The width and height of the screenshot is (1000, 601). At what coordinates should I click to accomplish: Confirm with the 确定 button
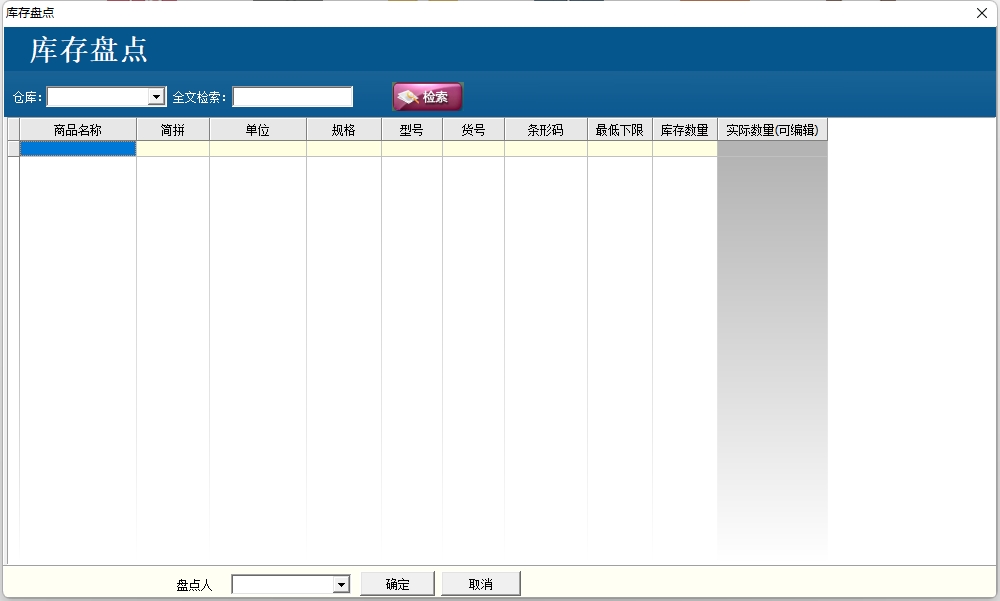click(x=397, y=584)
